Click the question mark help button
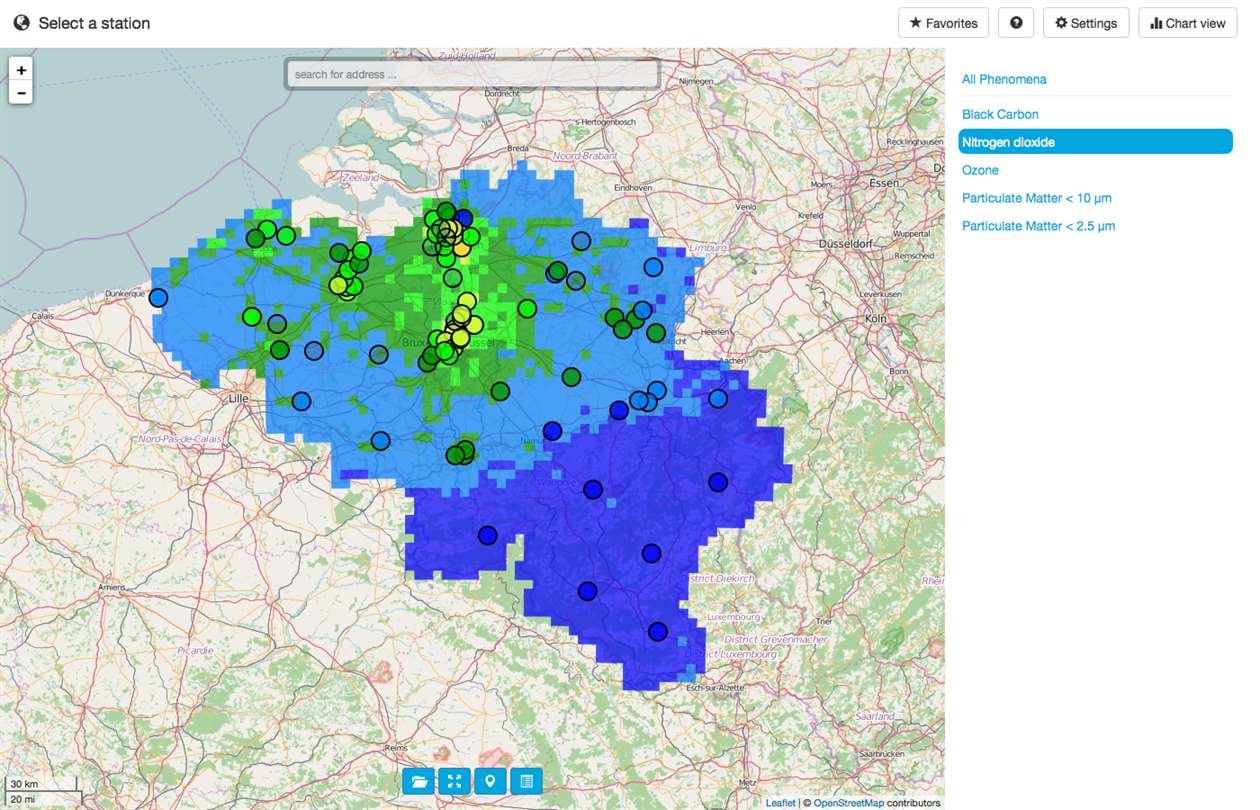Image resolution: width=1260 pixels, height=810 pixels. pos(1016,23)
